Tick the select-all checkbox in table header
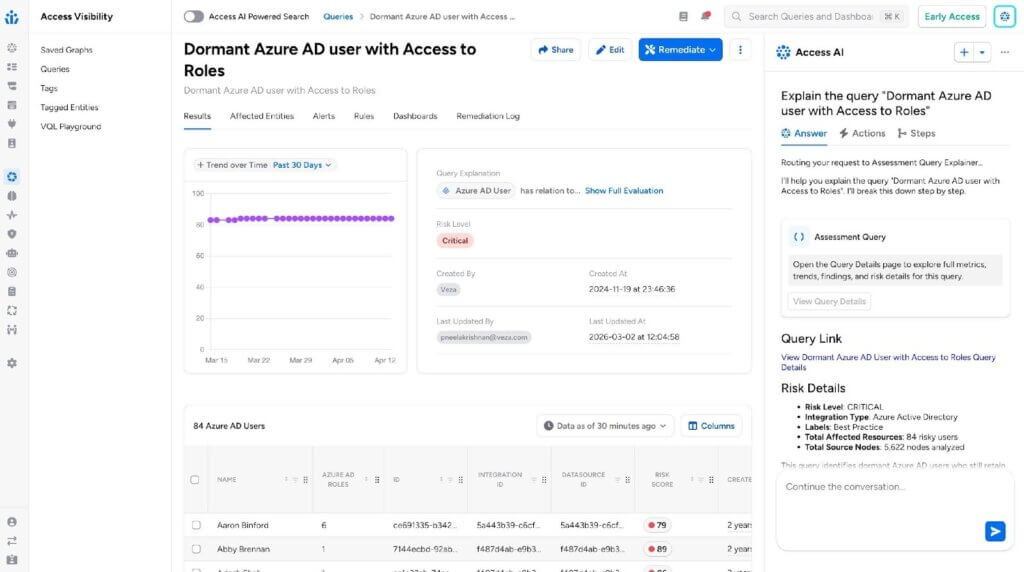This screenshot has height=572, width=1024. 195,480
